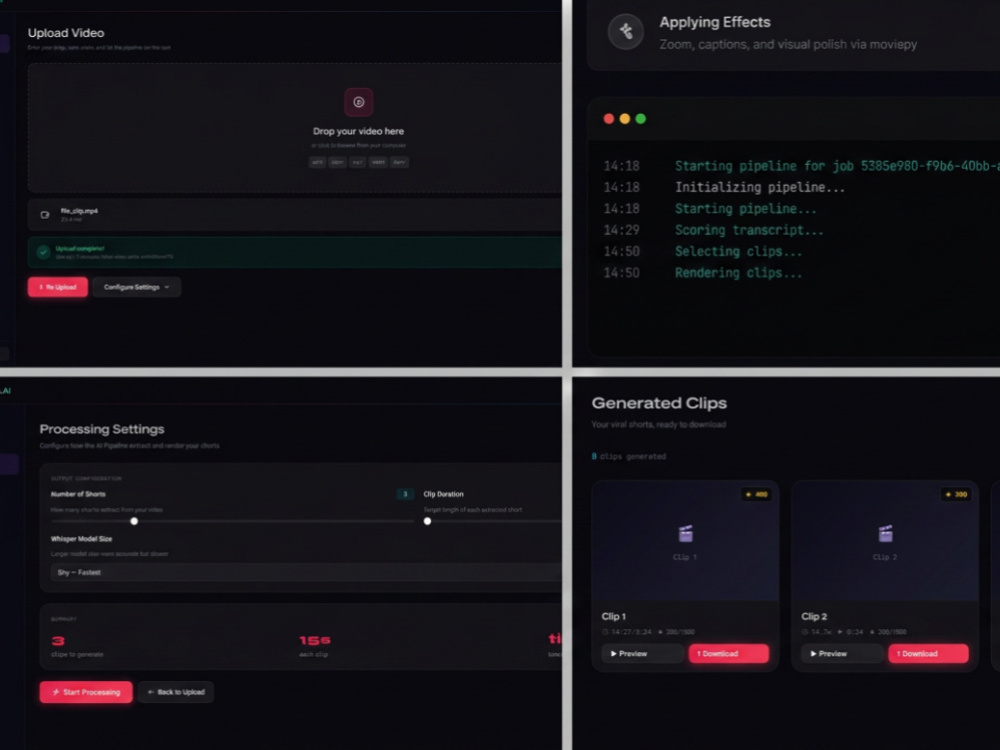
Task: Click the 'clips to generate' summary value
Action: click(x=58, y=641)
